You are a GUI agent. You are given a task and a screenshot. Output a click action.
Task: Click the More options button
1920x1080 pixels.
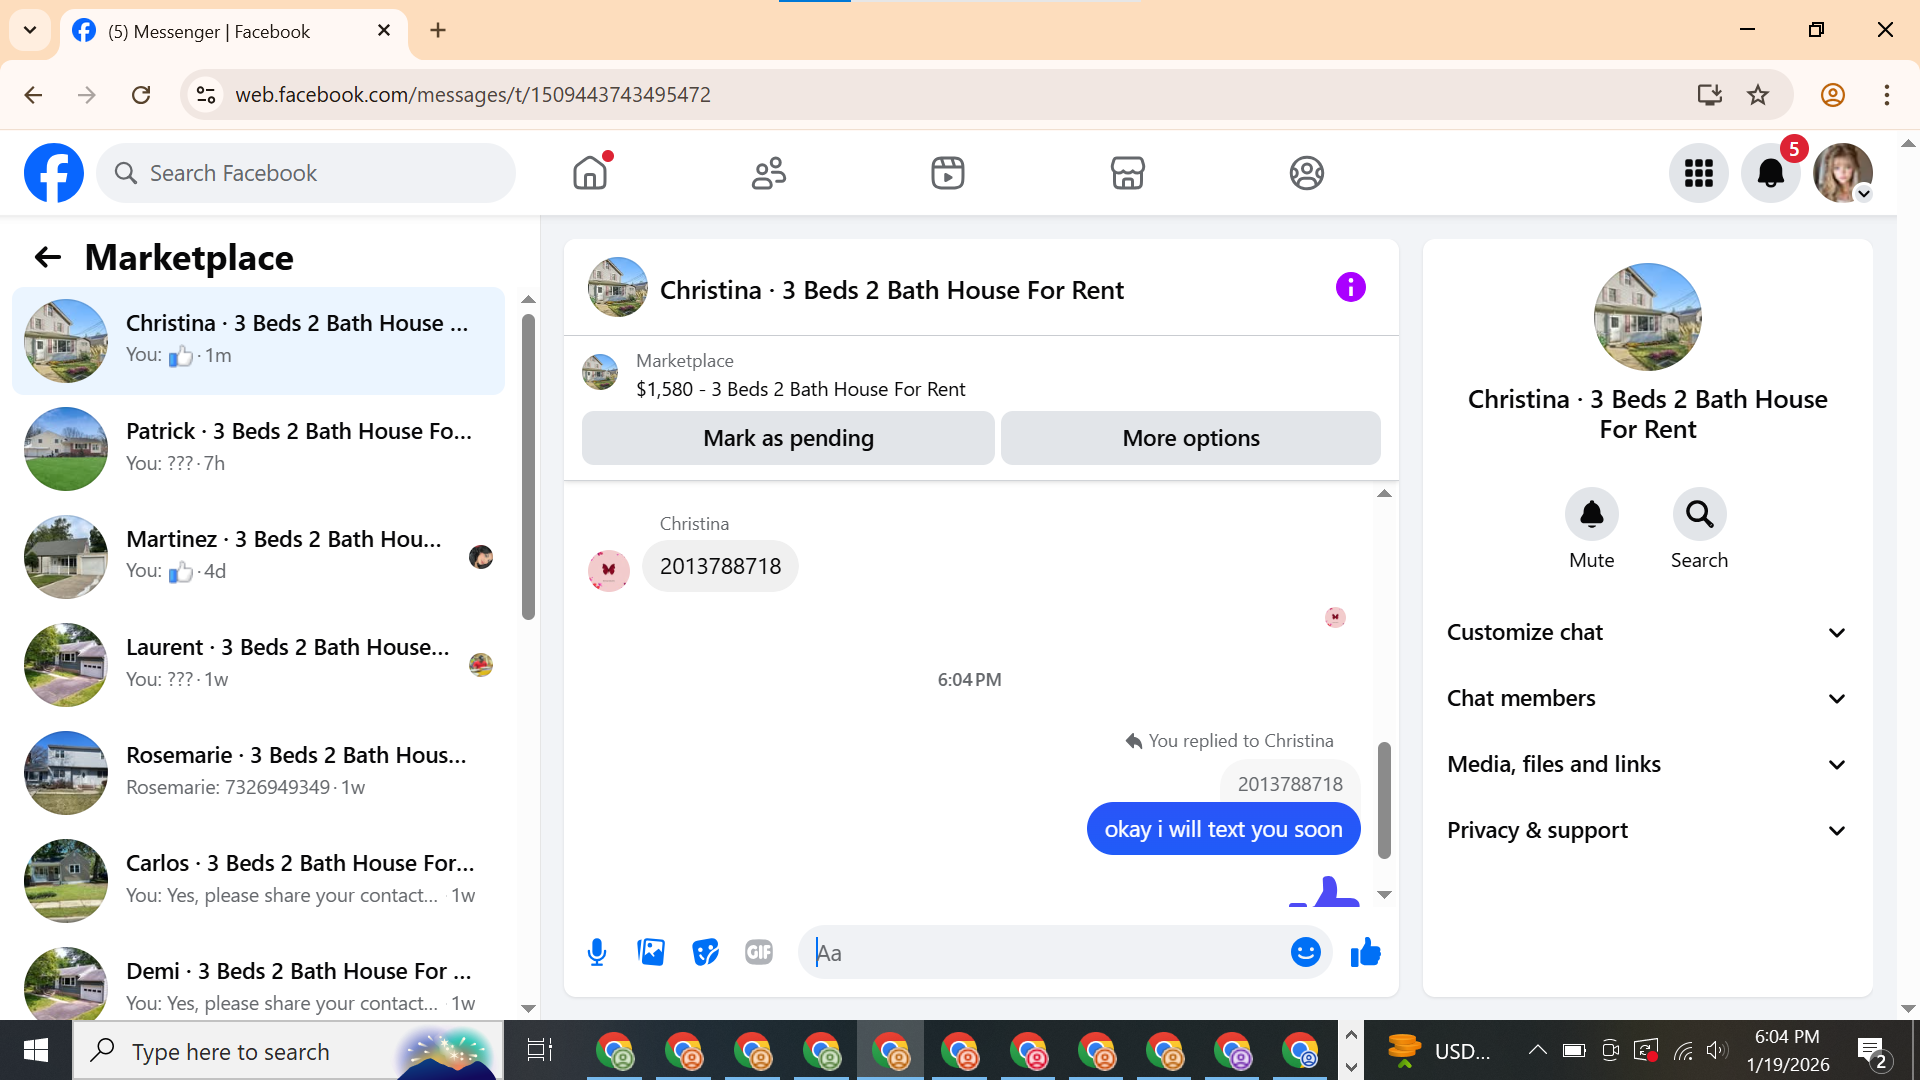click(x=1190, y=439)
